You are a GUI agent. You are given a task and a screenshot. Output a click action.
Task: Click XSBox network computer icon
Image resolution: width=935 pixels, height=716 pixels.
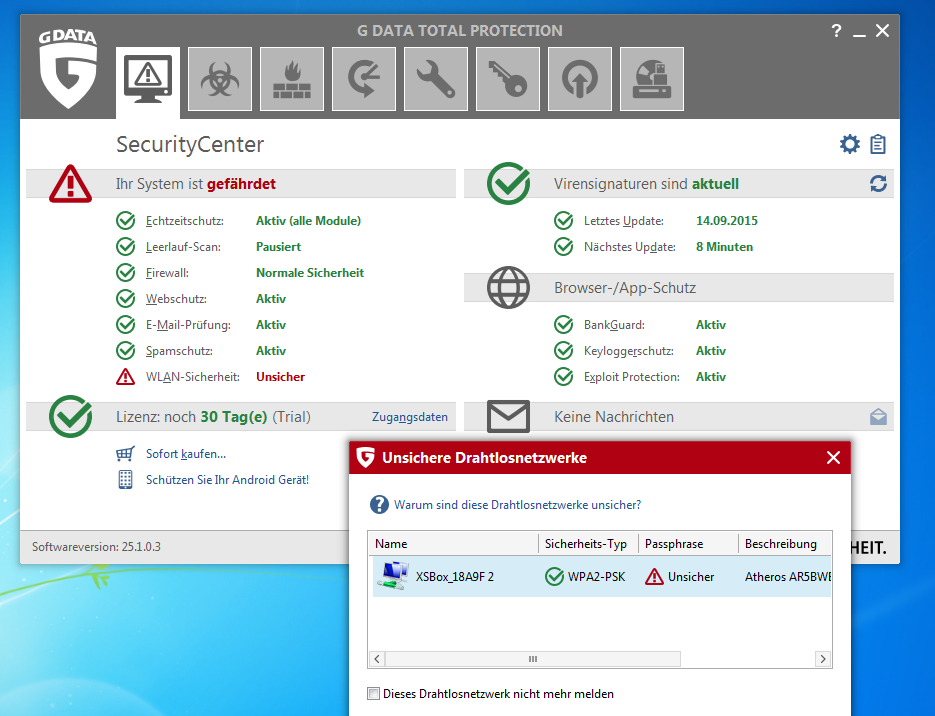(x=393, y=576)
